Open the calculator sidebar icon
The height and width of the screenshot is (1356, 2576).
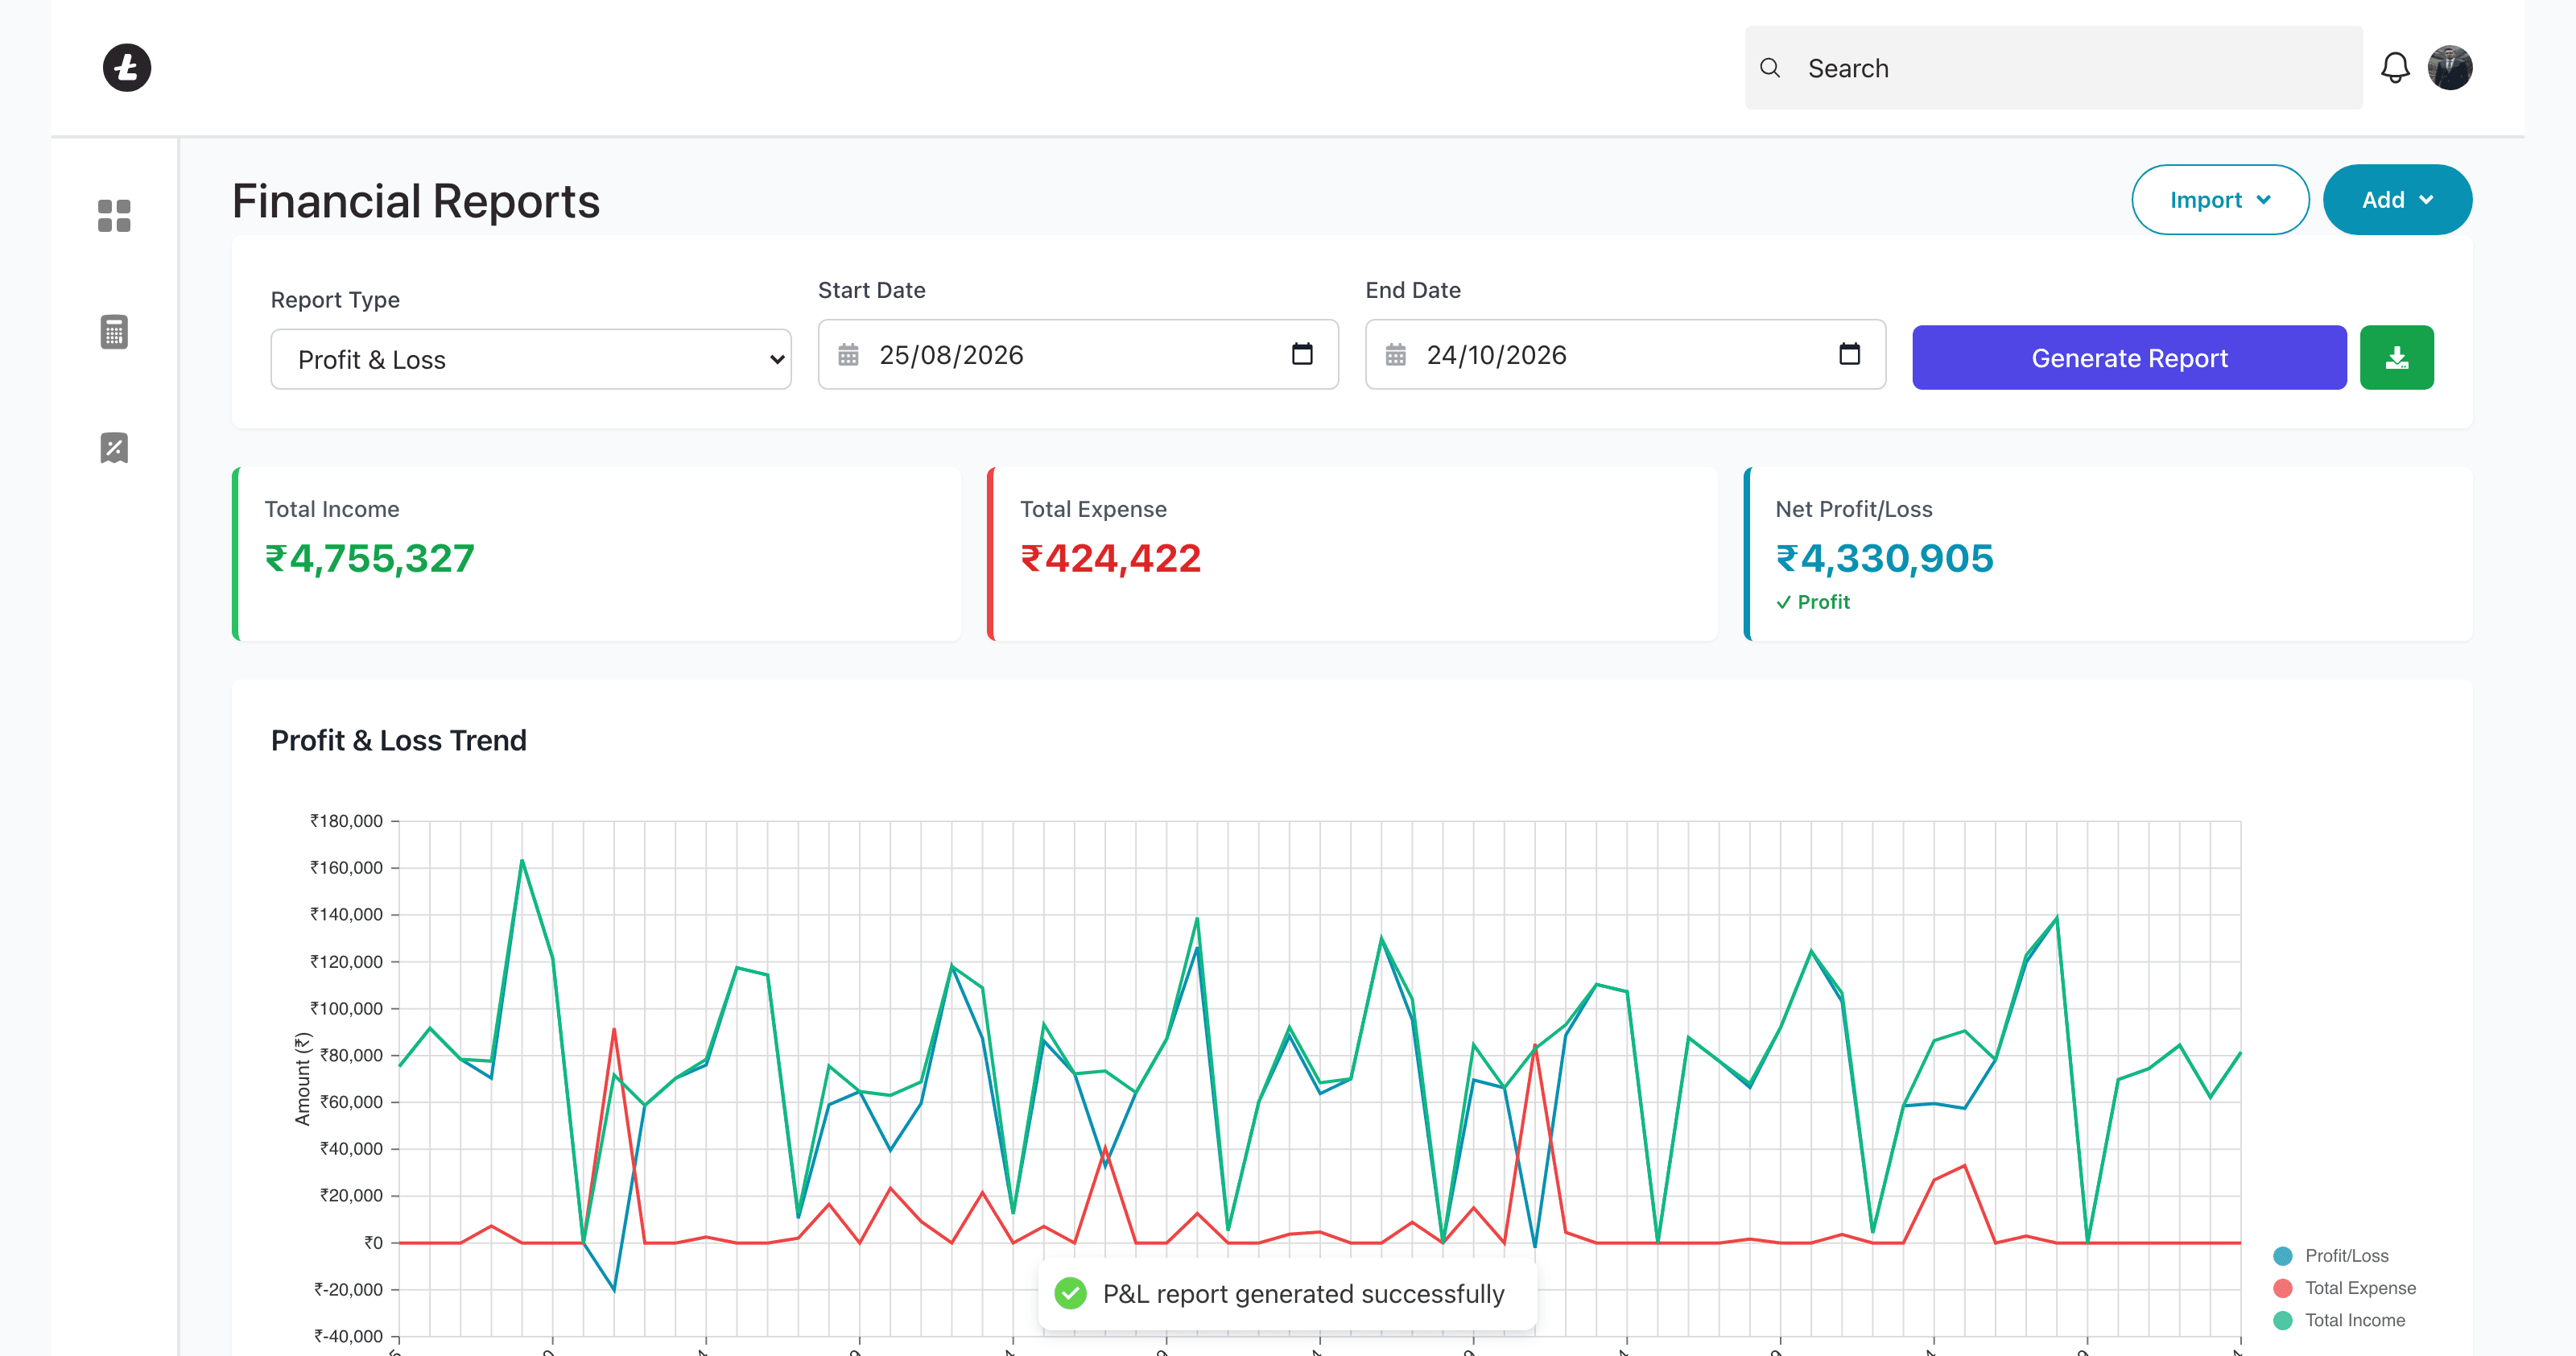114,332
